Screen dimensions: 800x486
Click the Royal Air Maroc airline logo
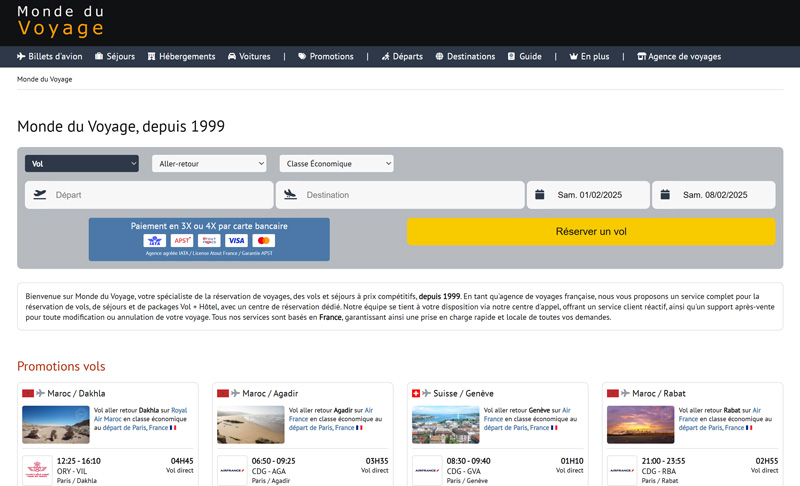[x=36, y=469]
